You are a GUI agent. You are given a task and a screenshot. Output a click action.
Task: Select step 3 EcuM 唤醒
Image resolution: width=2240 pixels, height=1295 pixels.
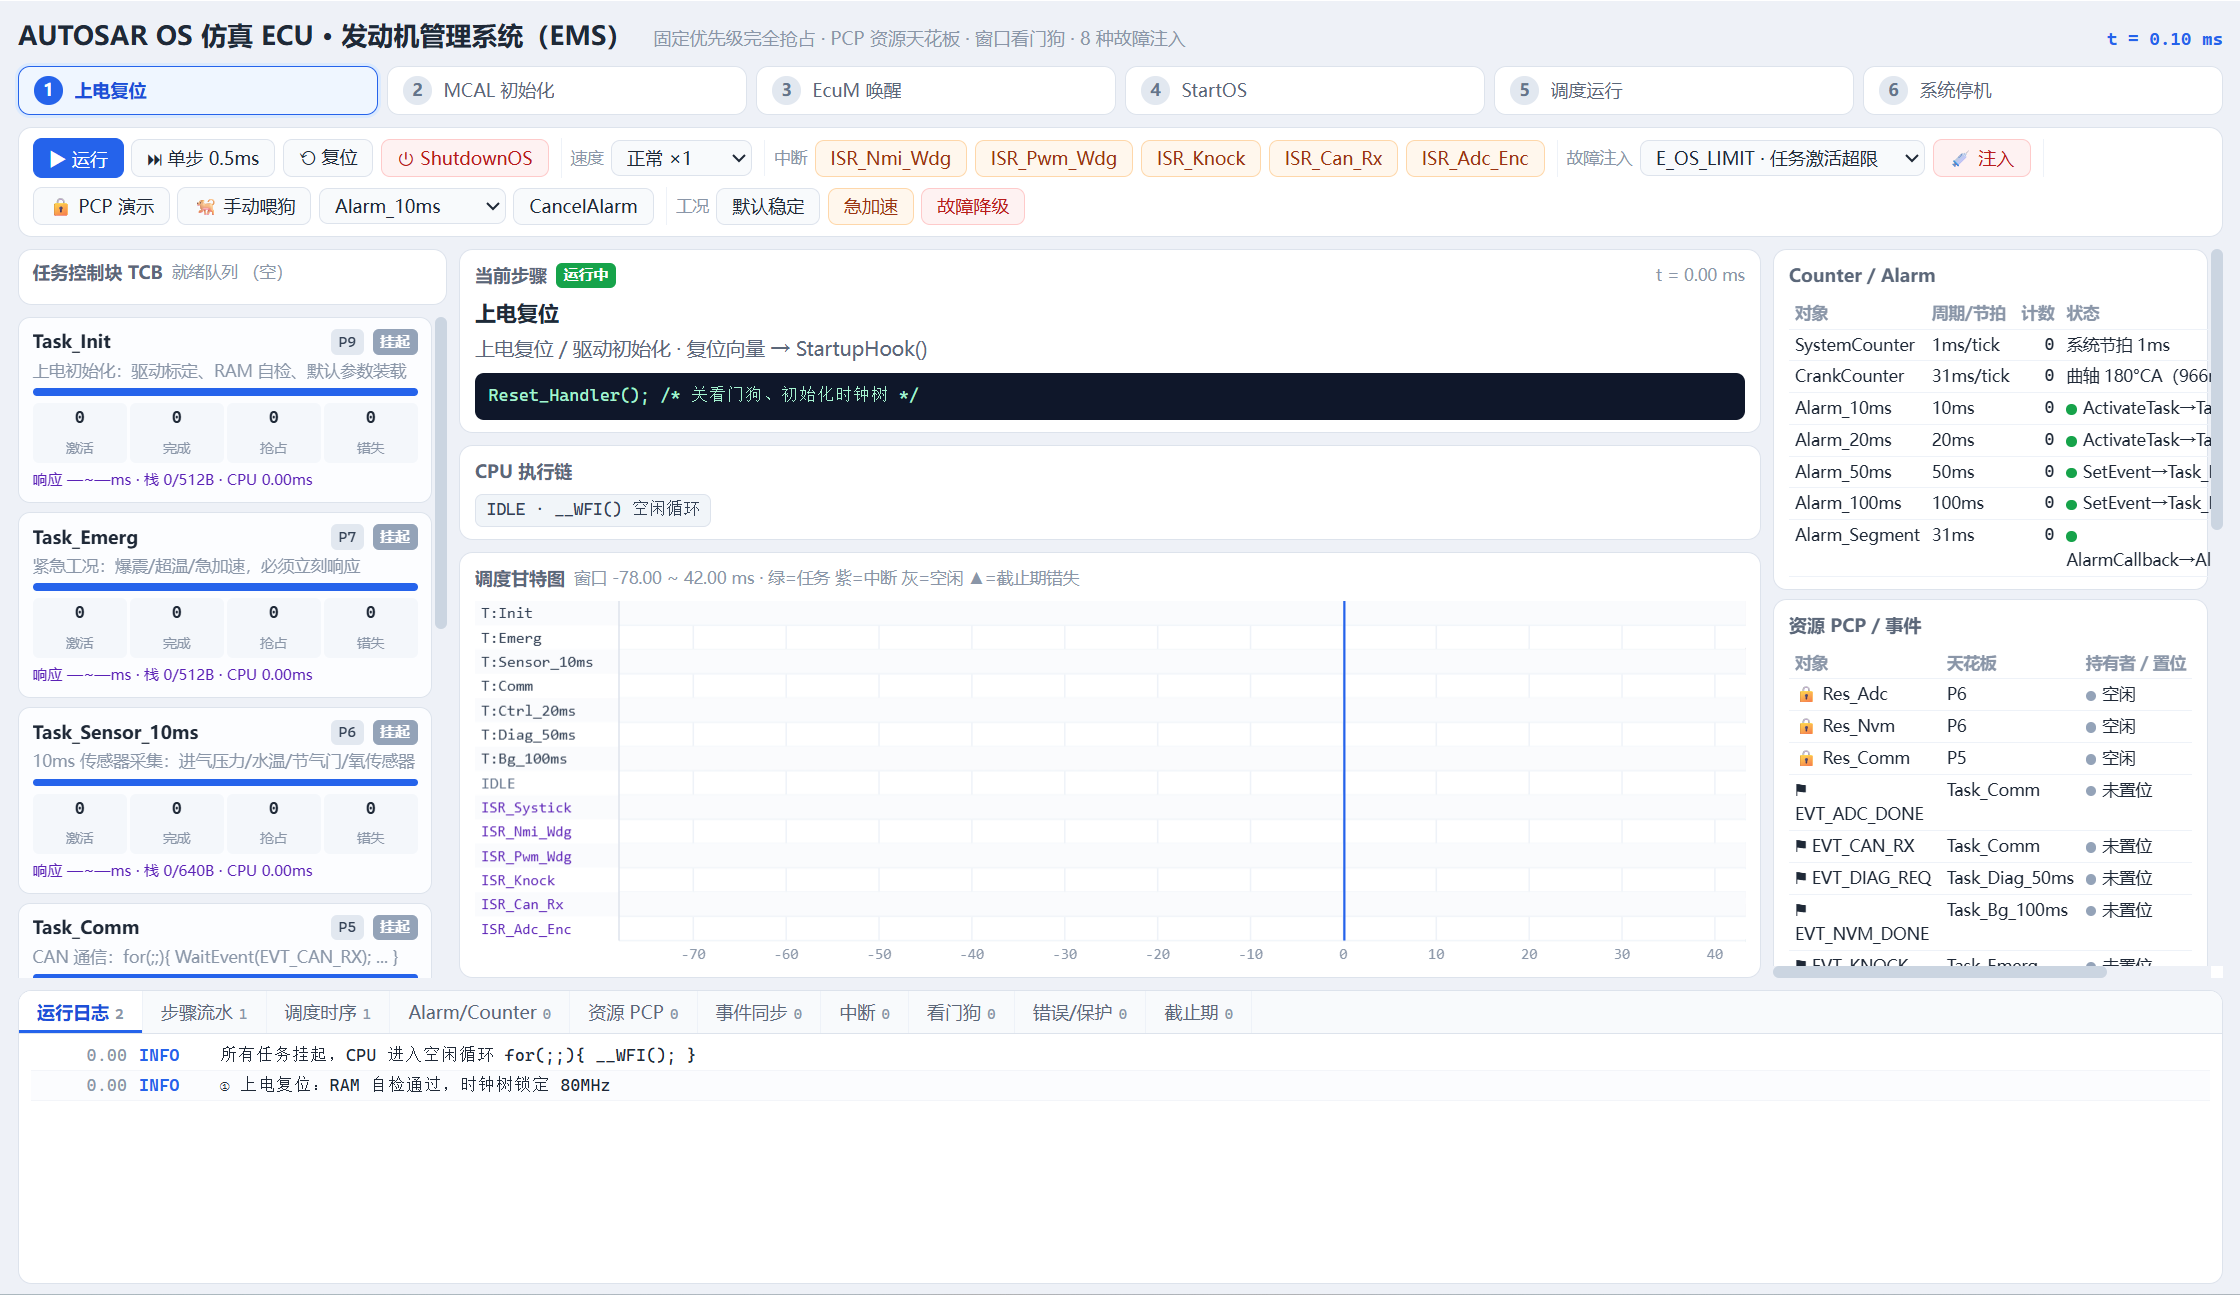(936, 91)
